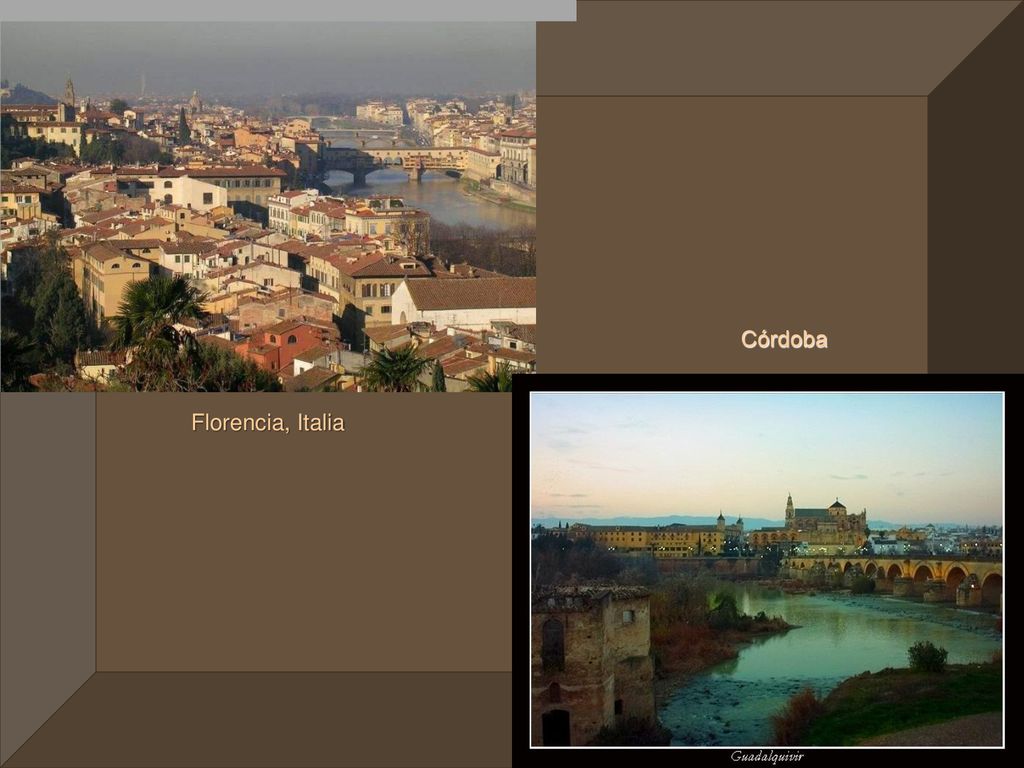1024x768 pixels.
Task: Click the Florence cityscape photo
Action: tap(268, 206)
